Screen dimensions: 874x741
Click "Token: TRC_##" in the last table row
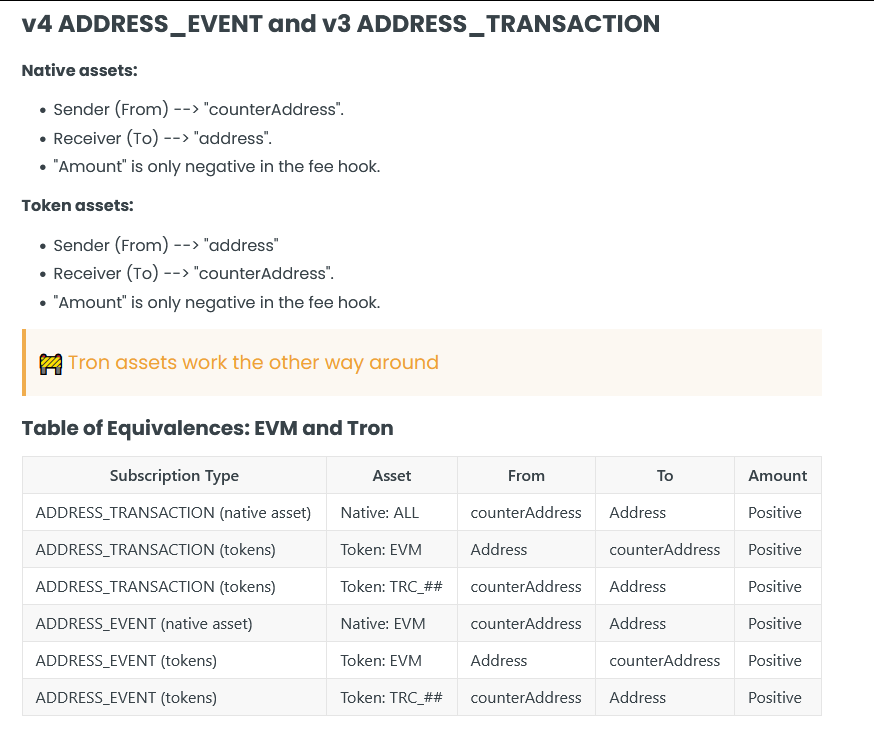(391, 698)
